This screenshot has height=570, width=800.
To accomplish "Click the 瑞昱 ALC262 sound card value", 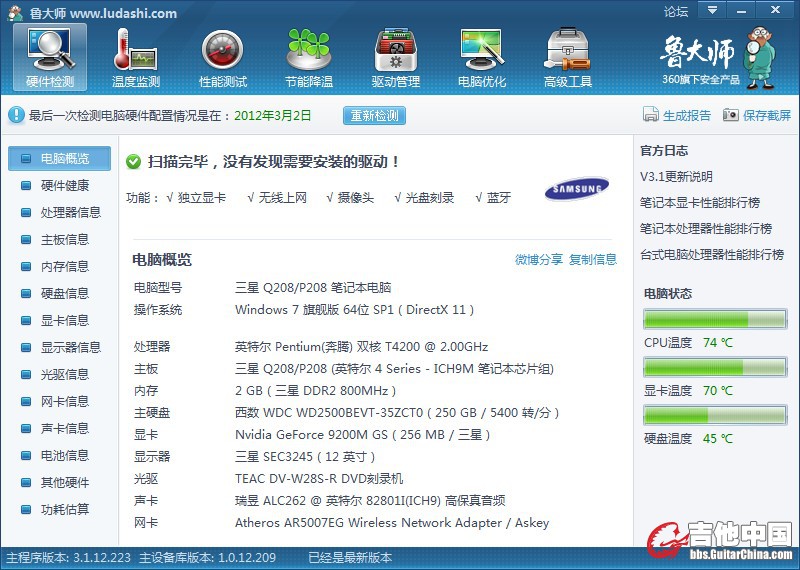I will tap(370, 501).
